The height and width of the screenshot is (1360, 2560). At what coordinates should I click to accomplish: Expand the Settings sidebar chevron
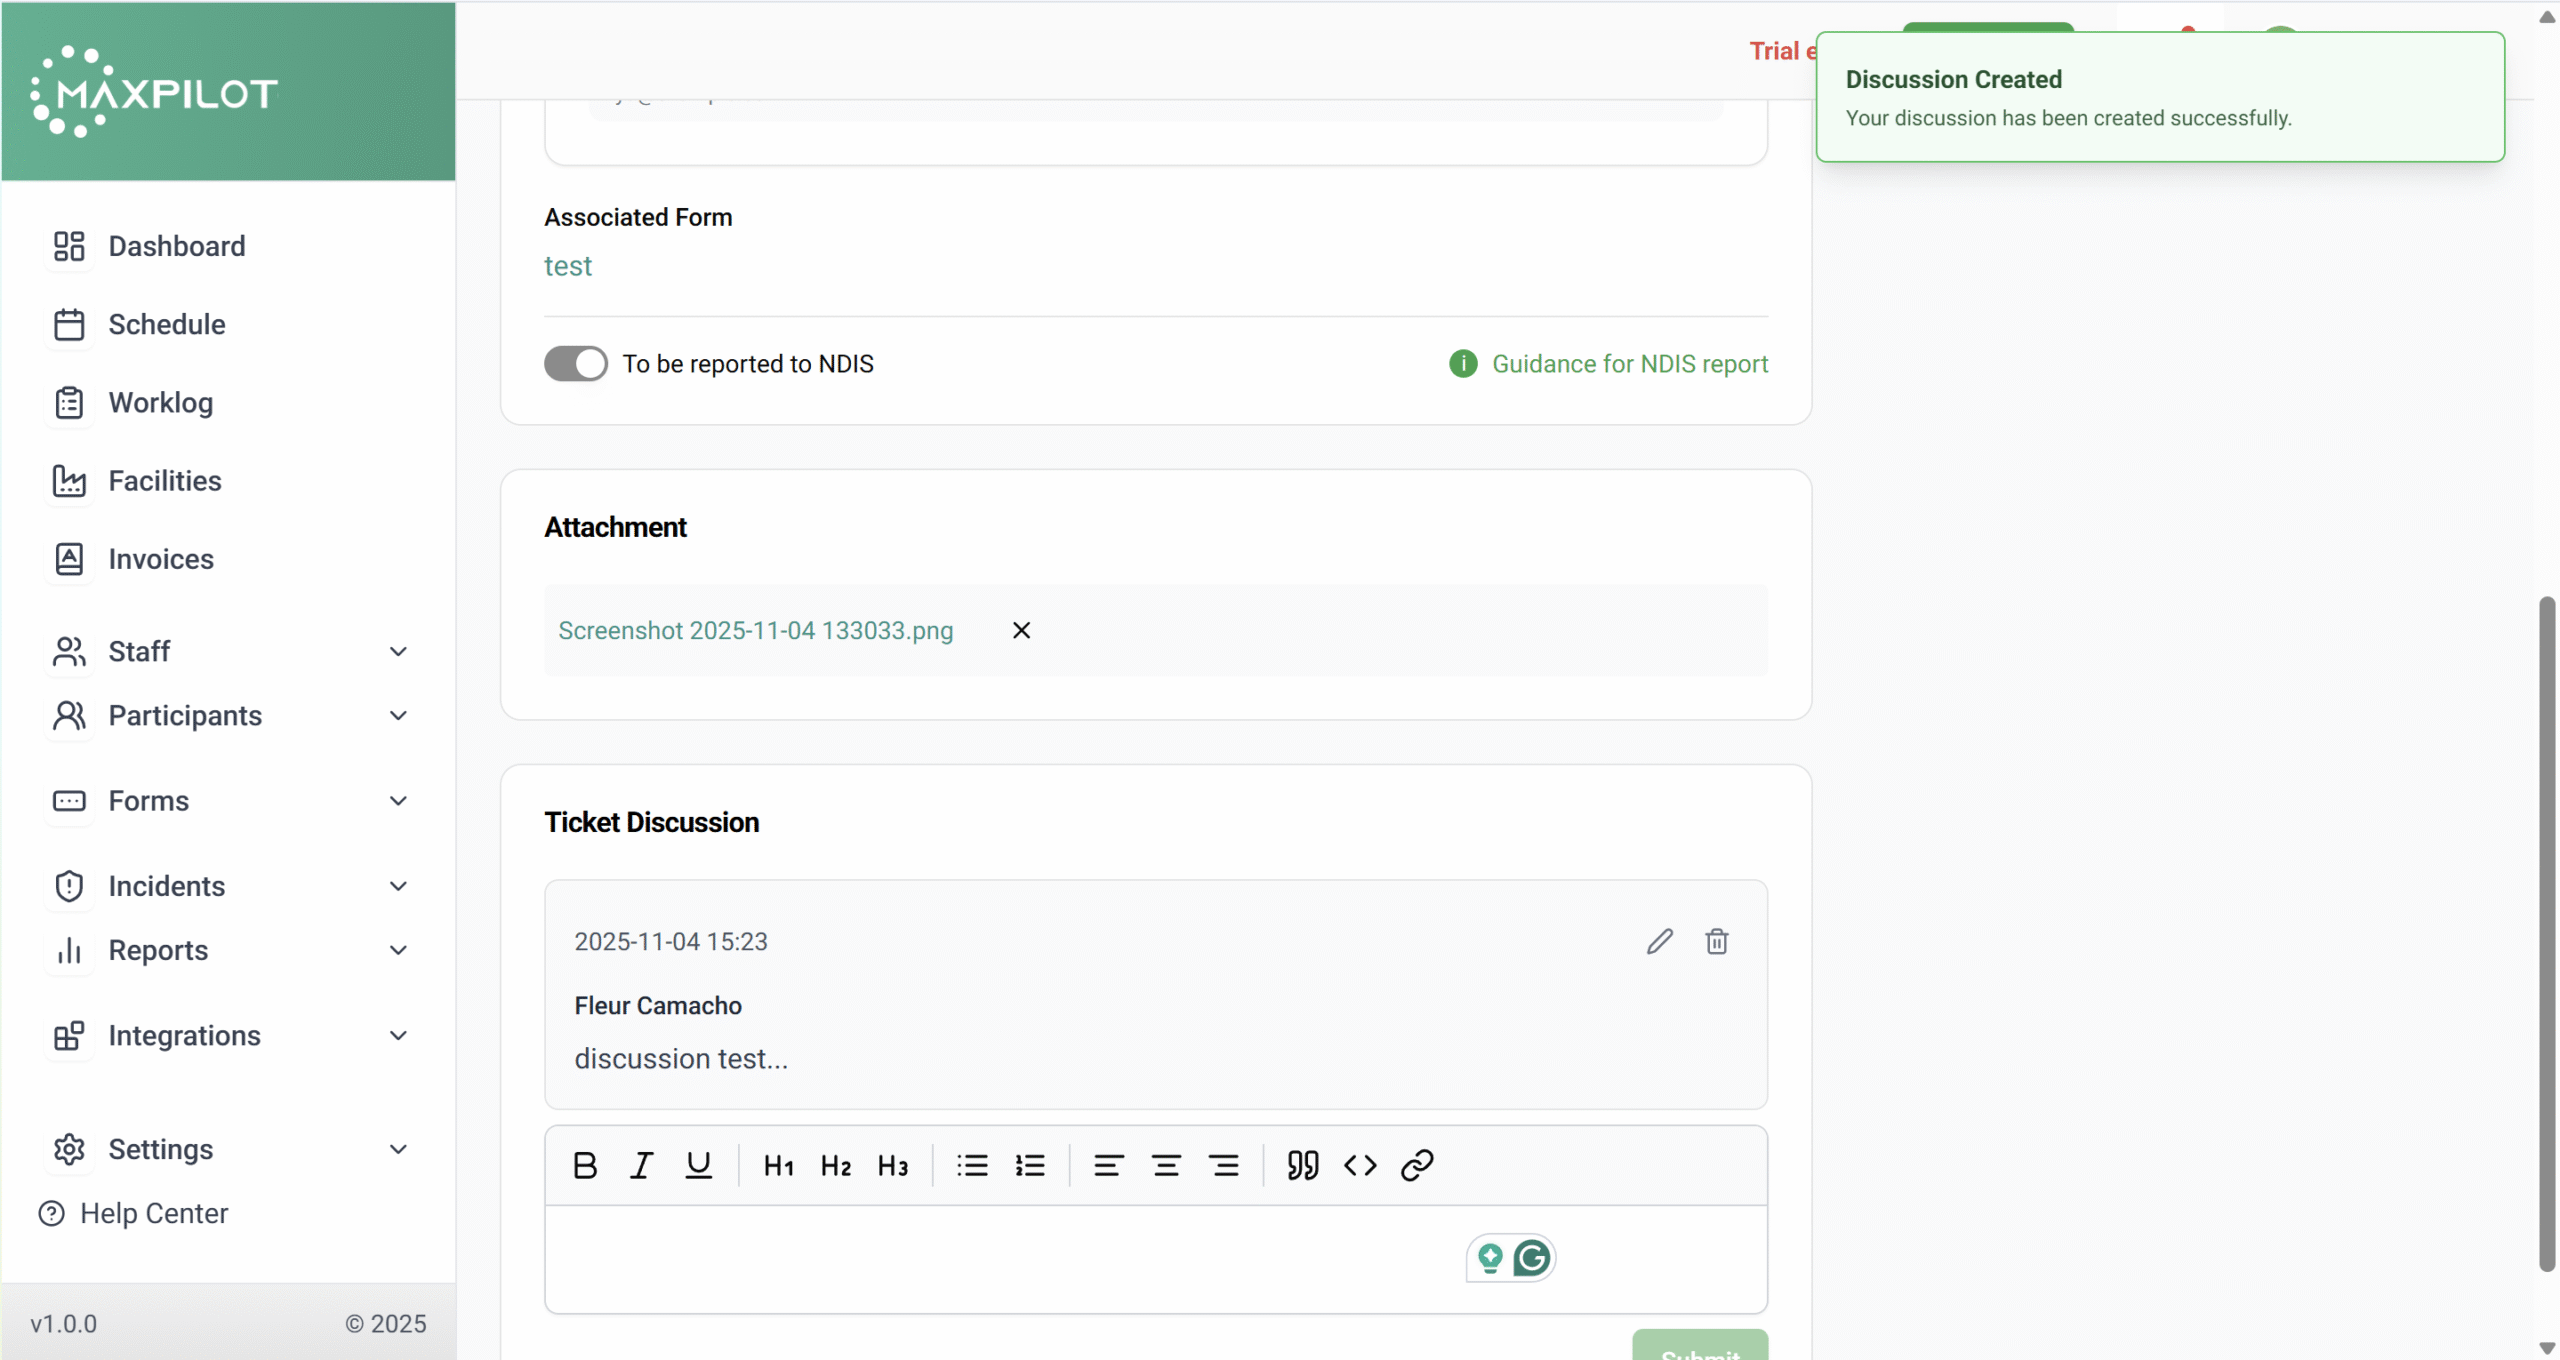click(x=398, y=1149)
